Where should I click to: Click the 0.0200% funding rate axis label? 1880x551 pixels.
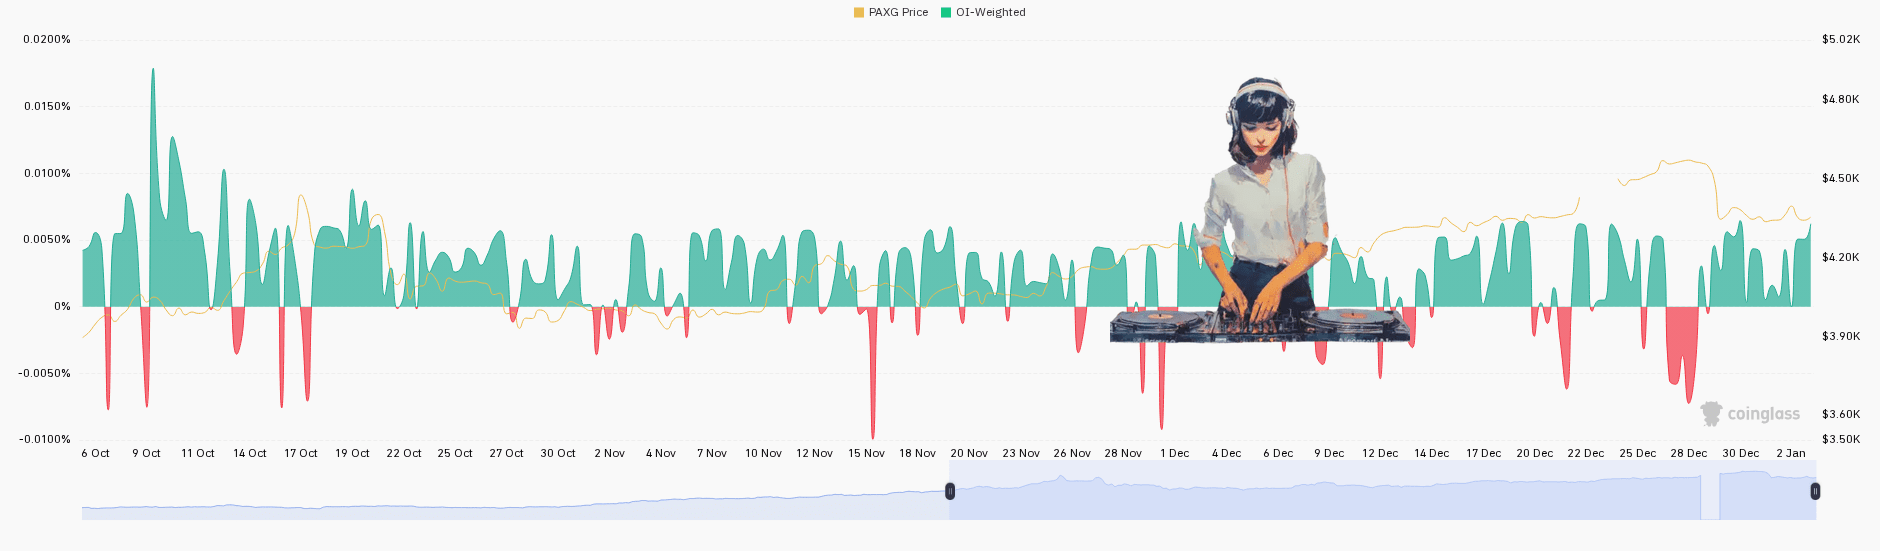click(x=47, y=40)
